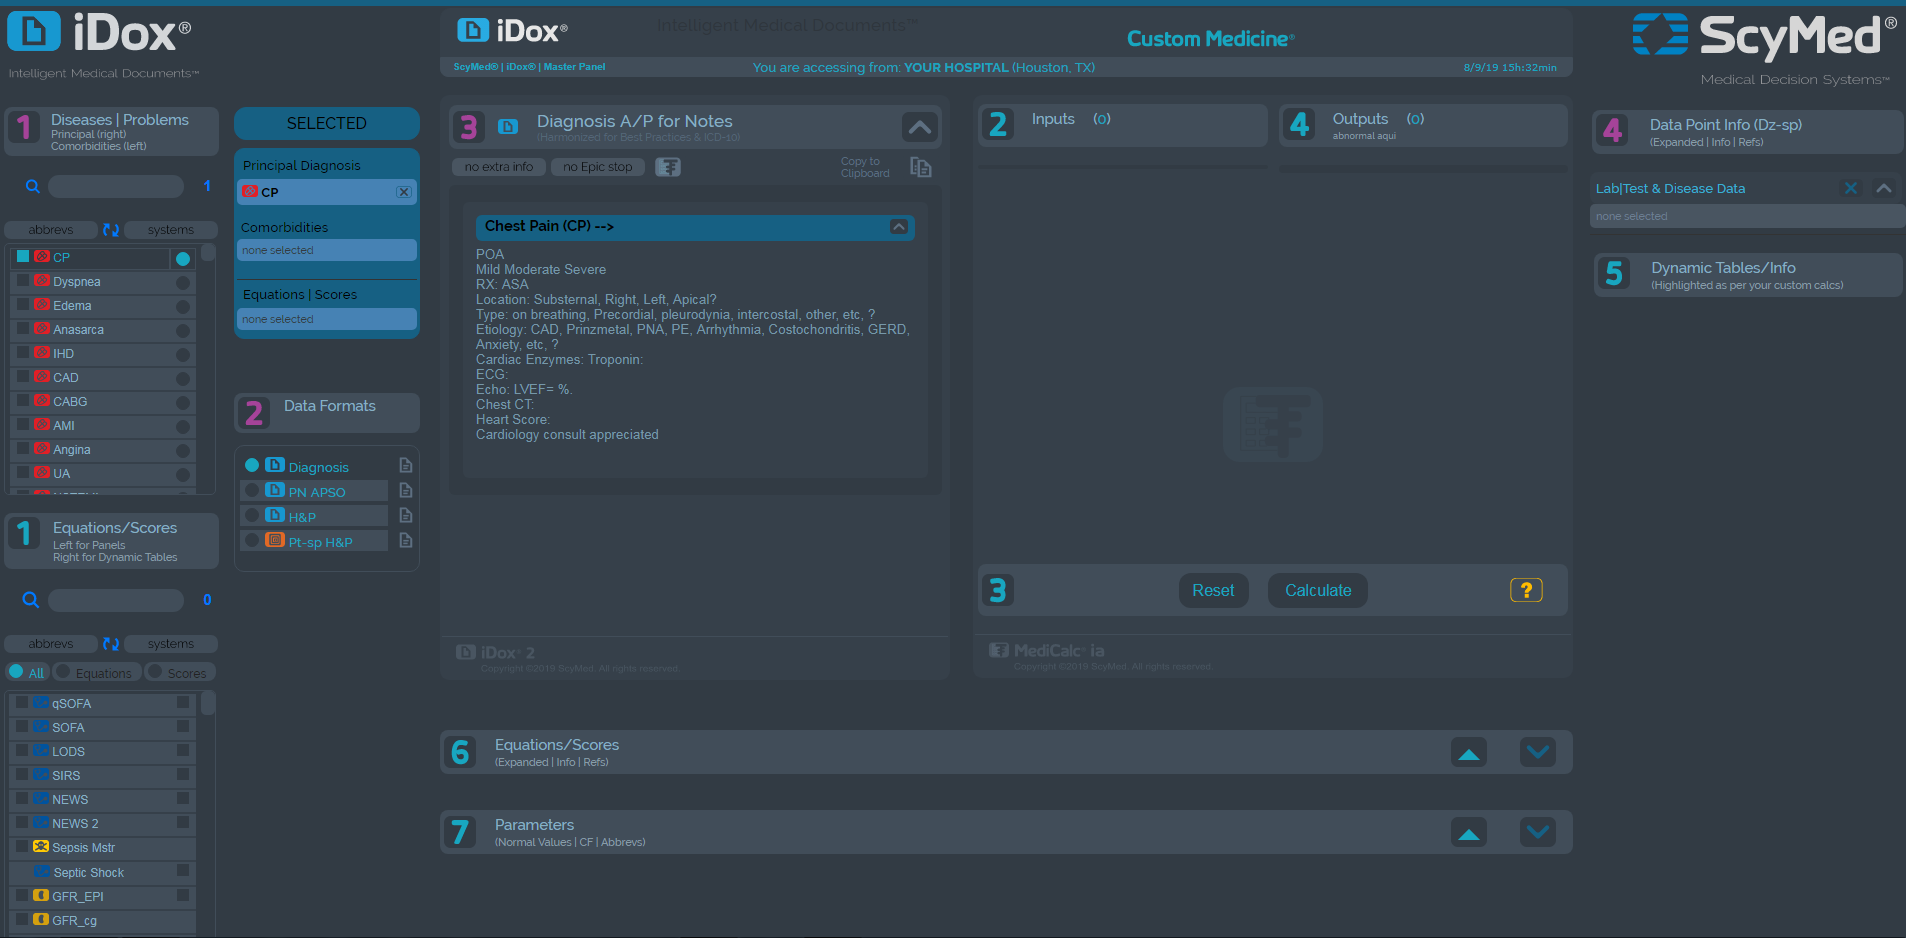Click the diseases search magnifier icon
This screenshot has width=1906, height=938.
33,186
